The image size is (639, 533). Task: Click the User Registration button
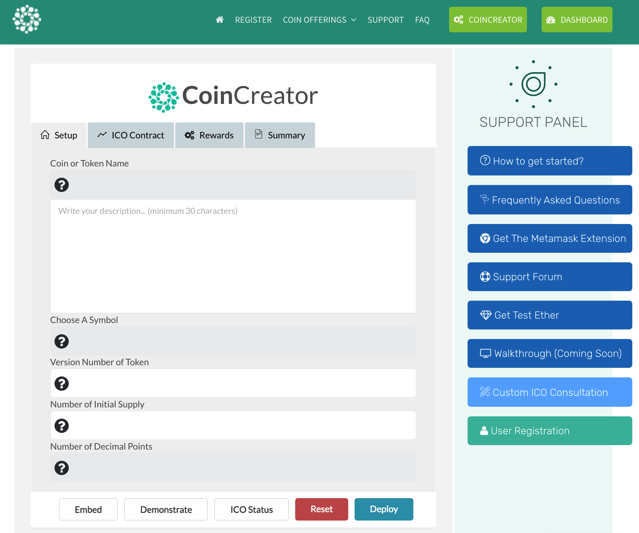[x=550, y=431]
